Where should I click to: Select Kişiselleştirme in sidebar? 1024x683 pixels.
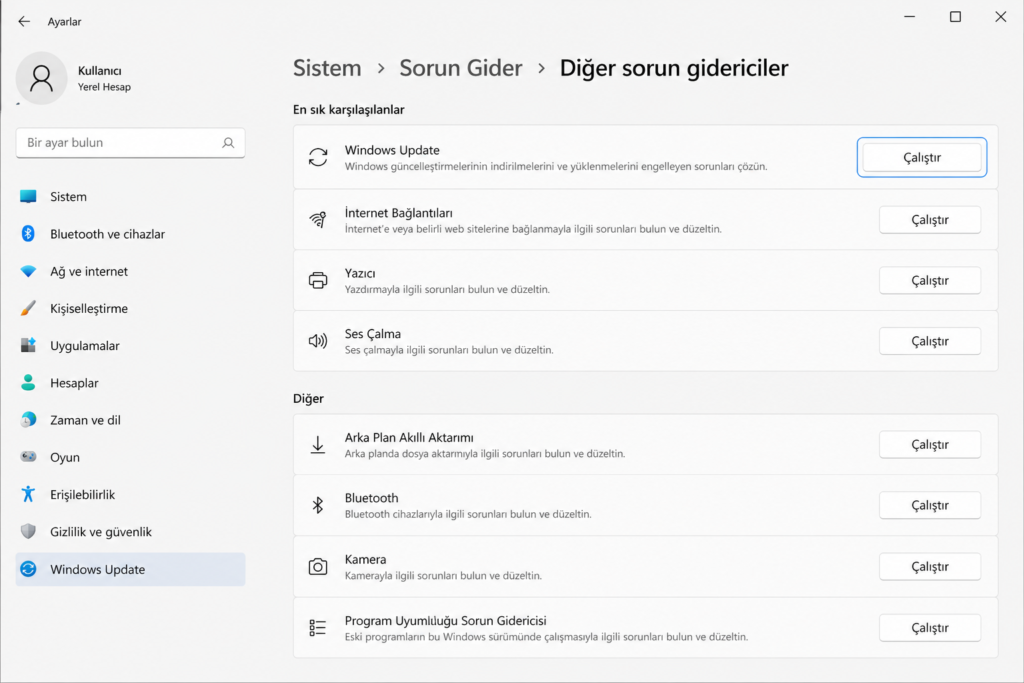(131, 308)
